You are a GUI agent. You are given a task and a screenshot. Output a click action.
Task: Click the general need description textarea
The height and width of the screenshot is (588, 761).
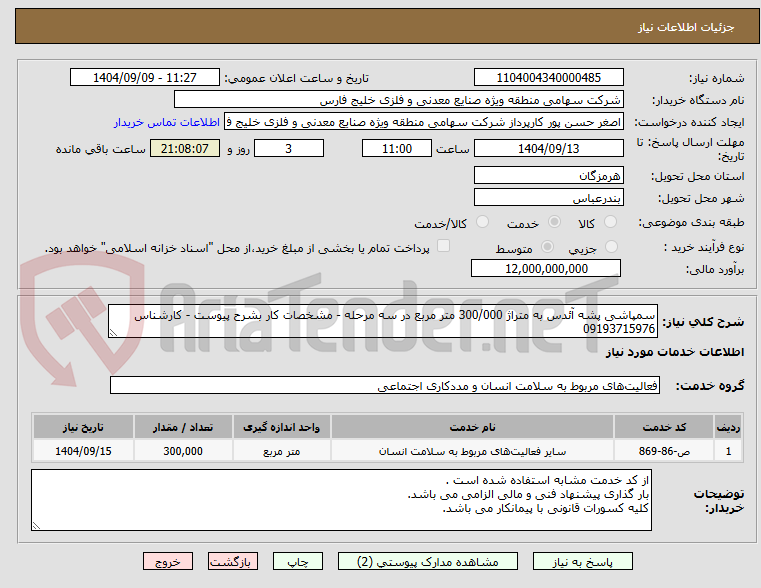[x=382, y=321]
